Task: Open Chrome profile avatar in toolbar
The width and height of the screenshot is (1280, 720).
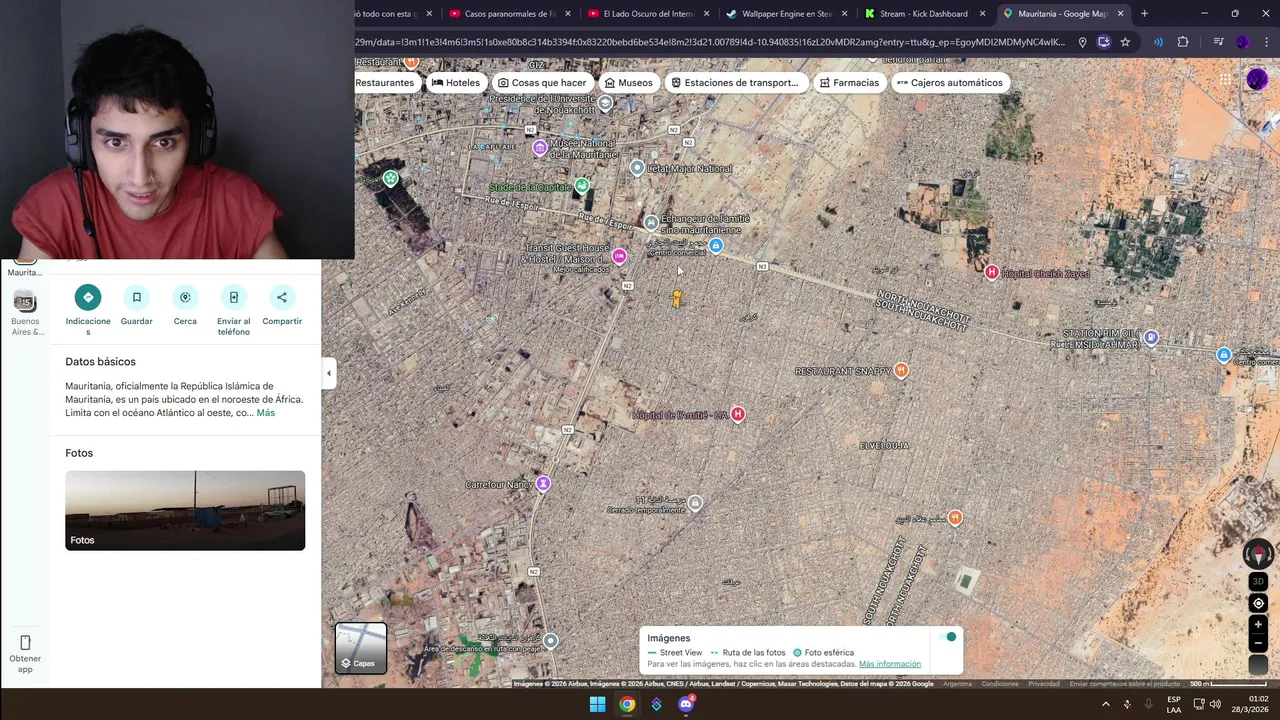Action: (x=1243, y=42)
